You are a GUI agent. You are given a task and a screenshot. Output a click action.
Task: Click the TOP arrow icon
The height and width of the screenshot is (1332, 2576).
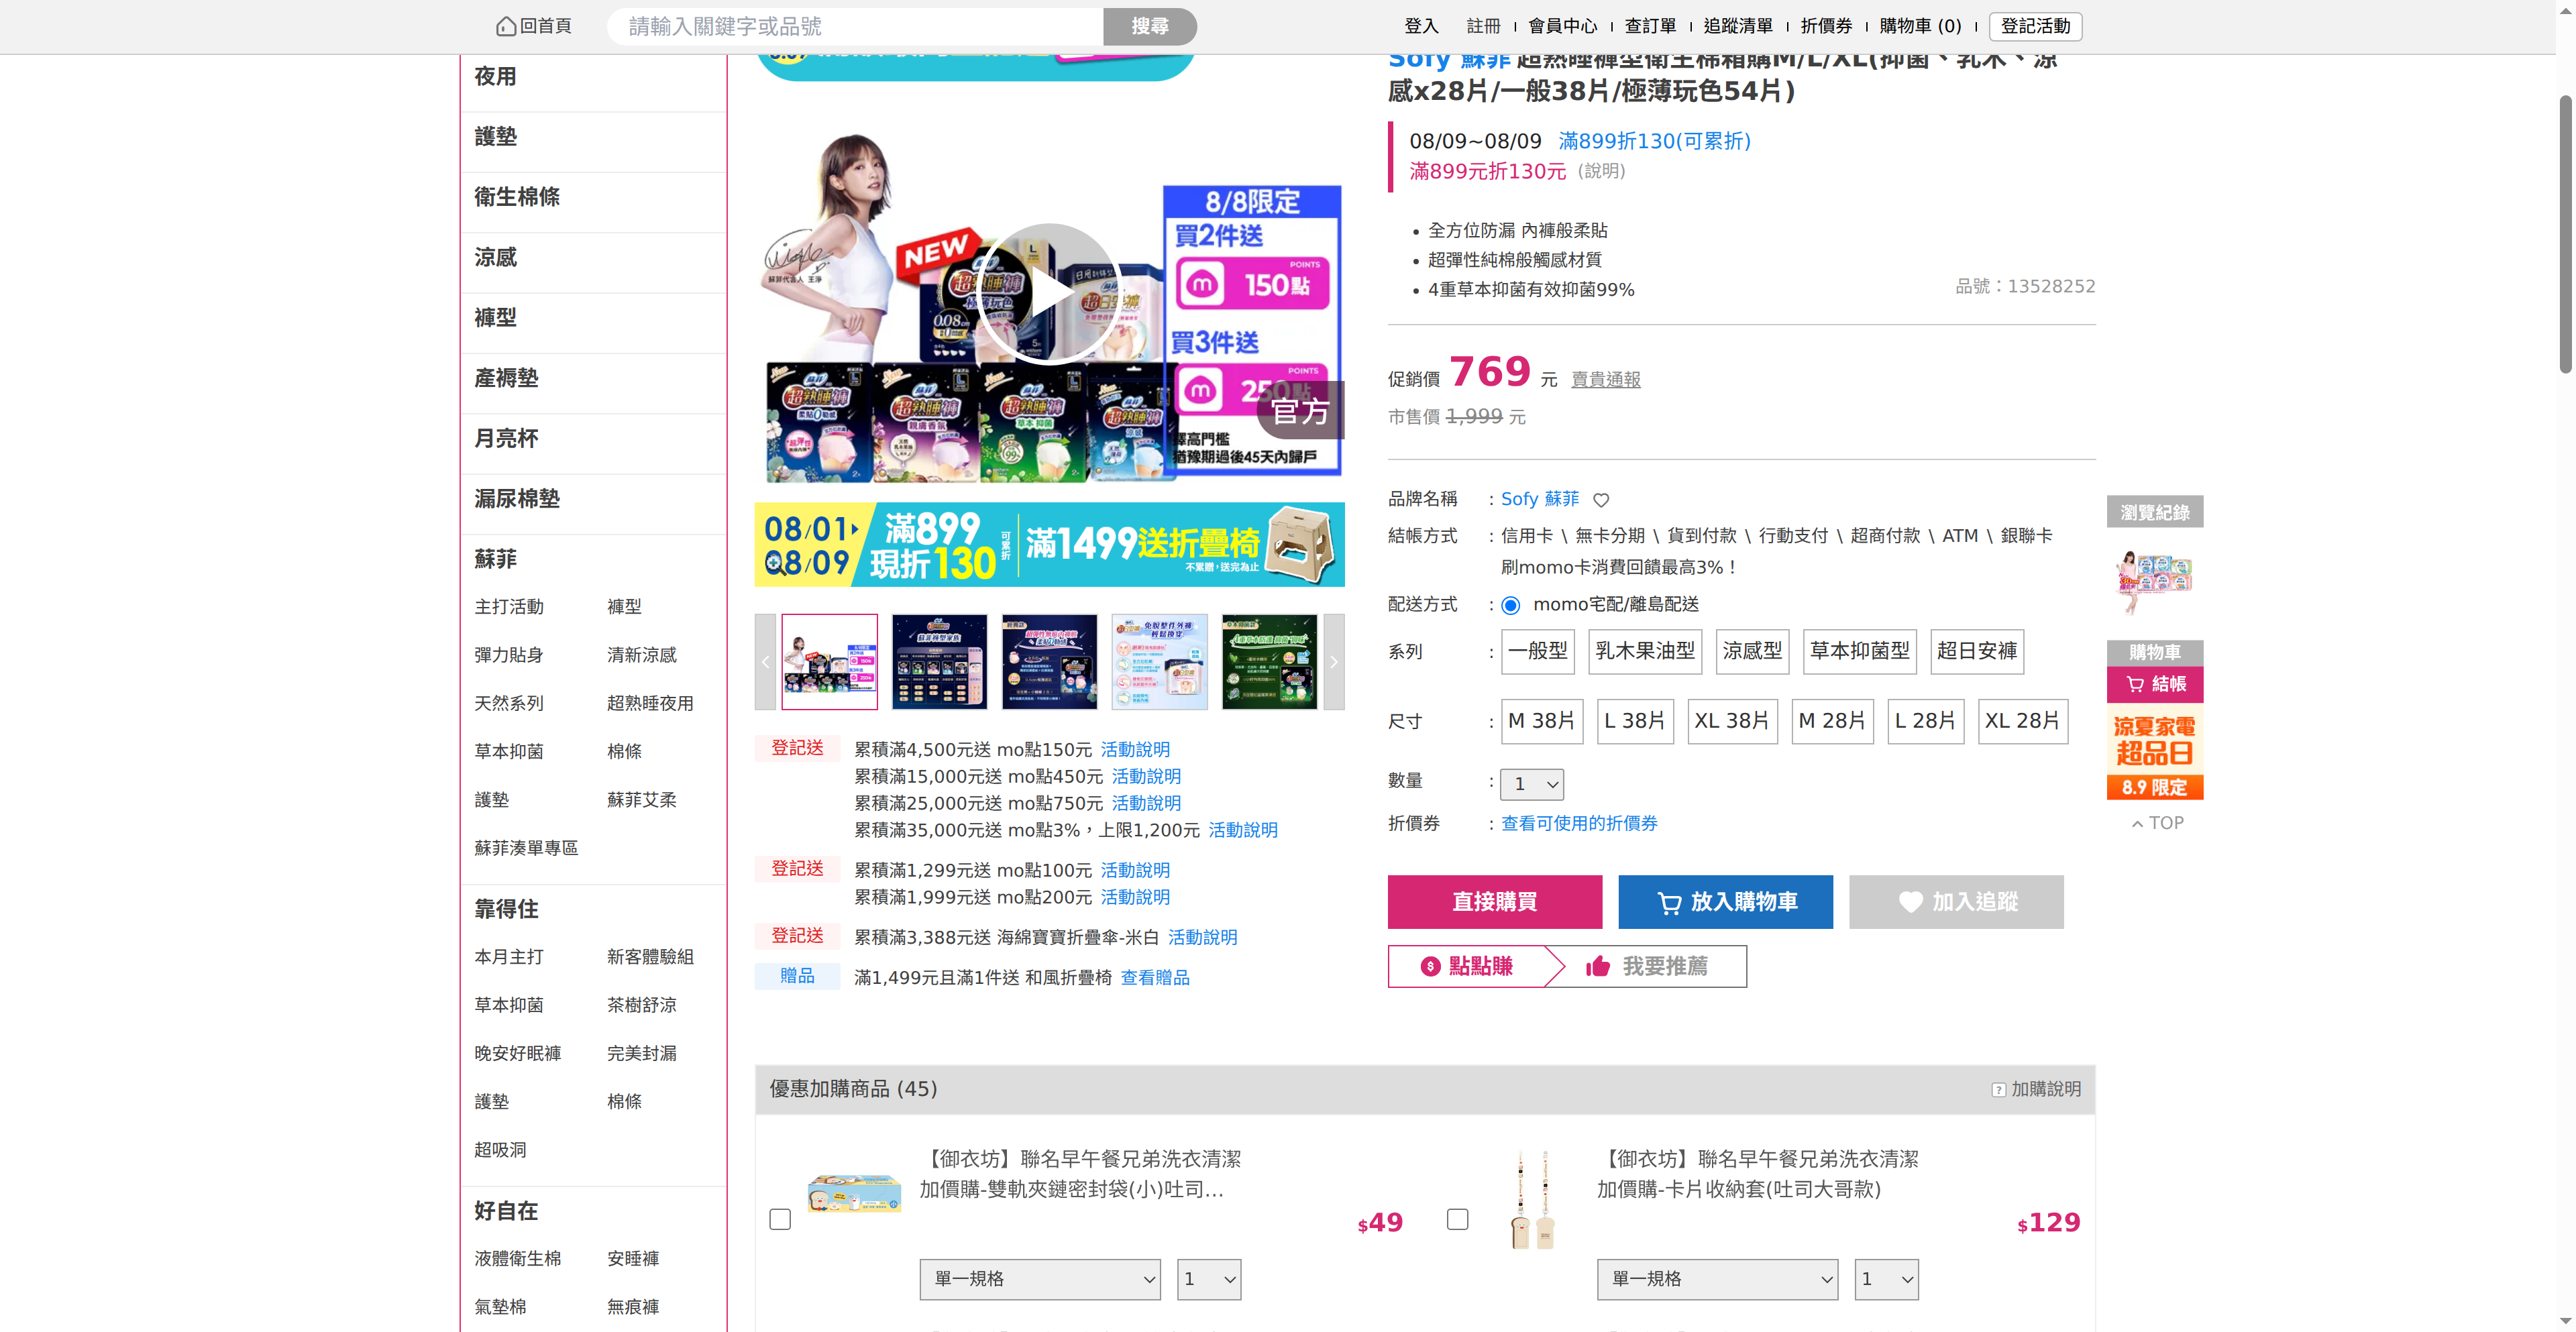point(2138,824)
